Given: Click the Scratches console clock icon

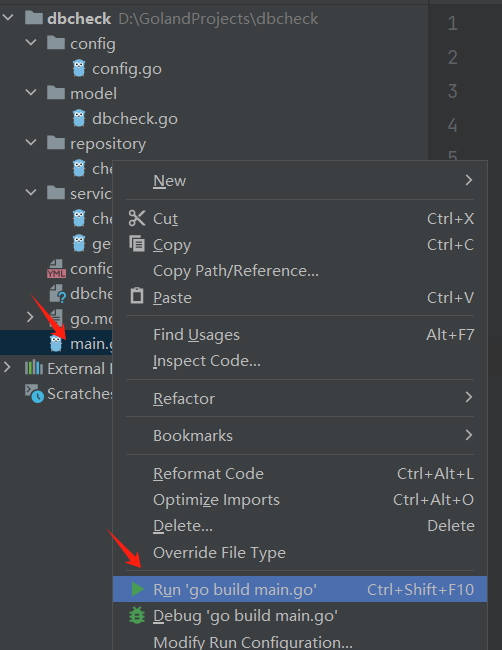Looking at the screenshot, I should click(x=34, y=393).
